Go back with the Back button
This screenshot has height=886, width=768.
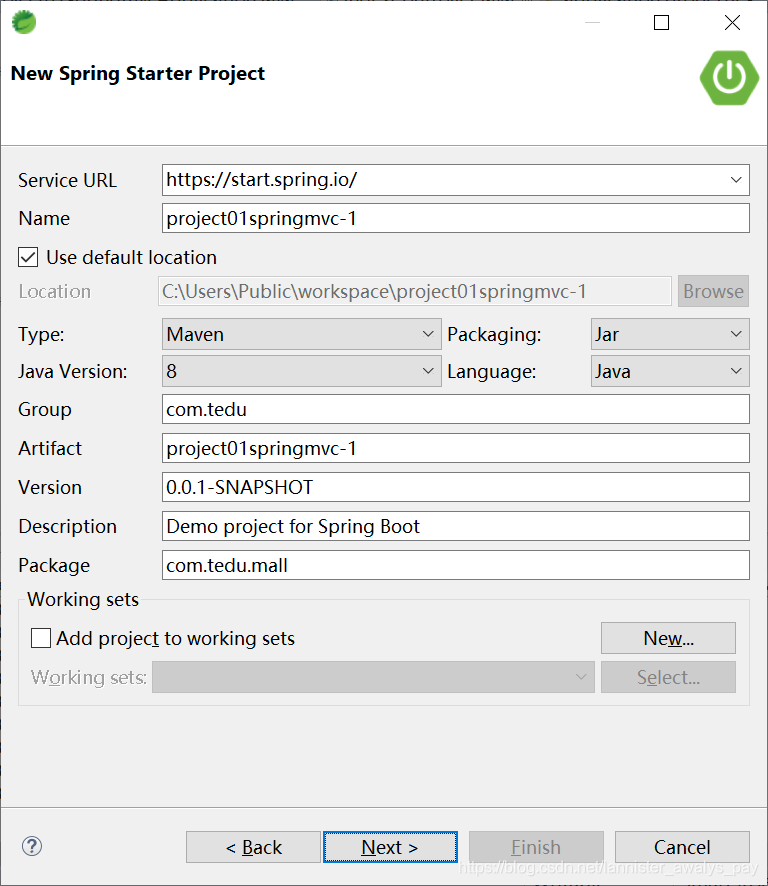point(253,846)
